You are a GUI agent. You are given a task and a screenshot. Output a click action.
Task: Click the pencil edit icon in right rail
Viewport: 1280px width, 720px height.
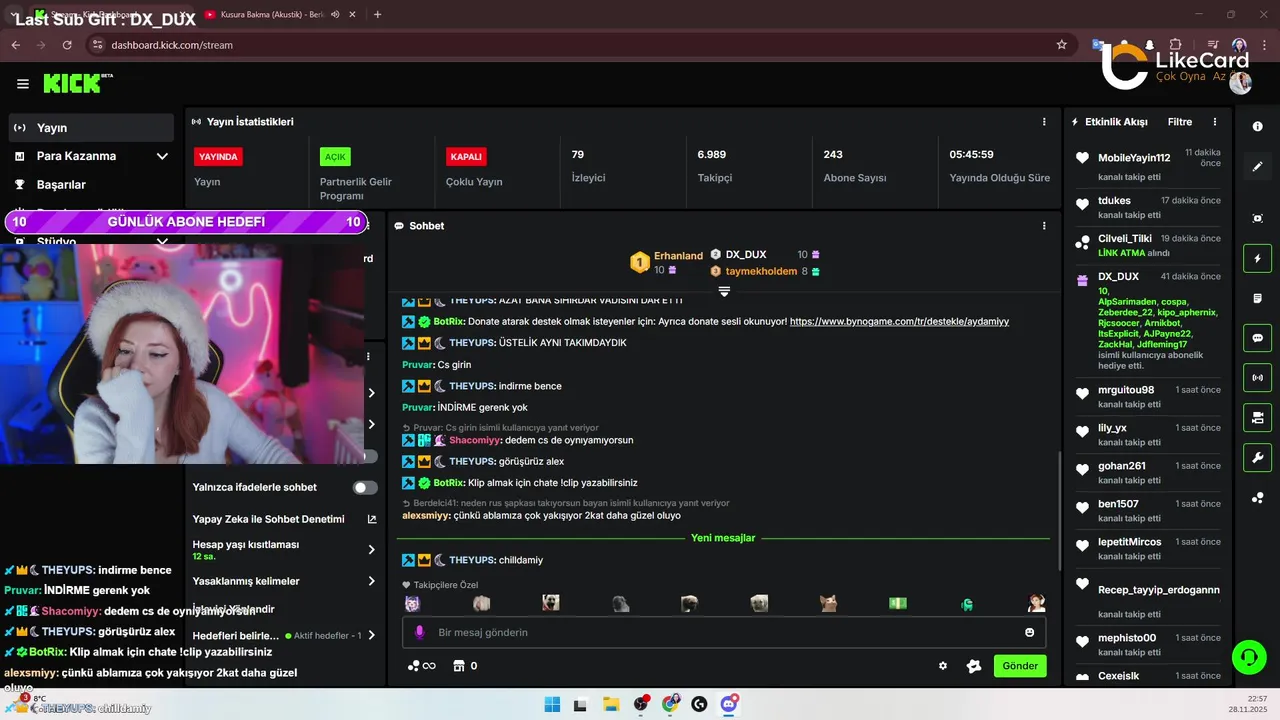(x=1258, y=167)
